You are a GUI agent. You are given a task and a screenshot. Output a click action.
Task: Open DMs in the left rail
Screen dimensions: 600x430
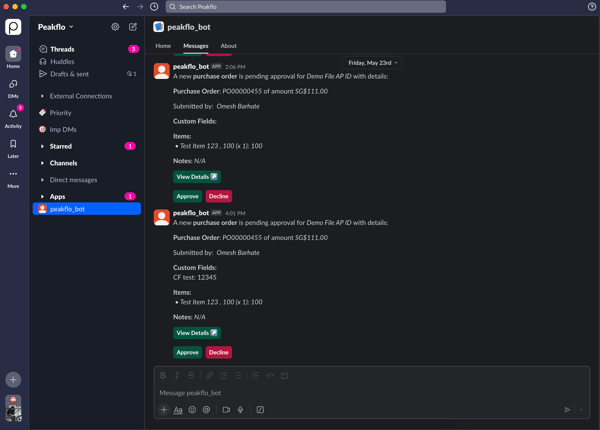(x=13, y=88)
